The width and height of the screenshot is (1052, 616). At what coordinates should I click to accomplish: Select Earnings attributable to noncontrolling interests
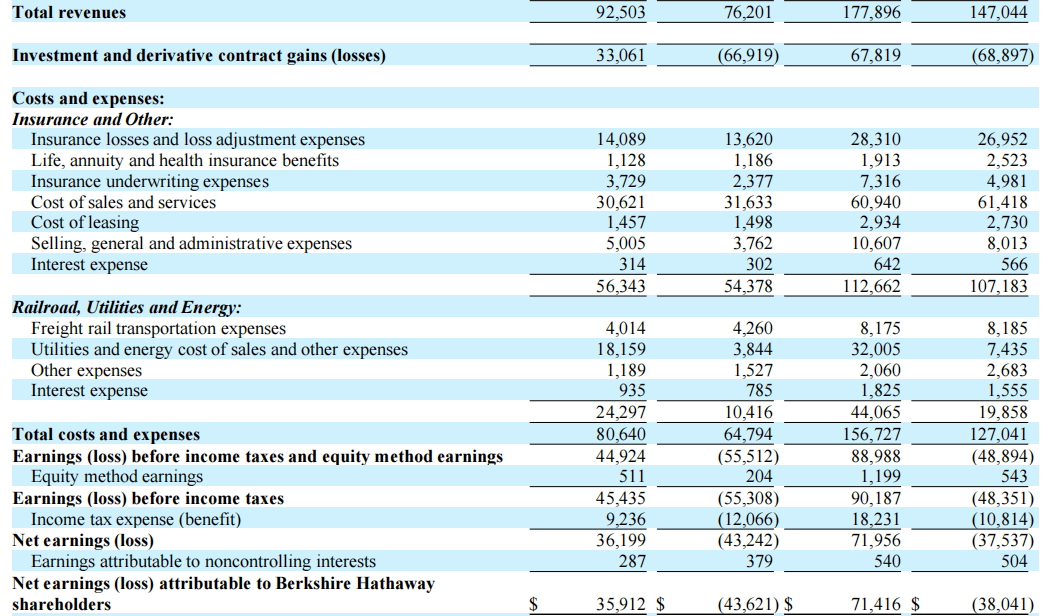(203, 561)
